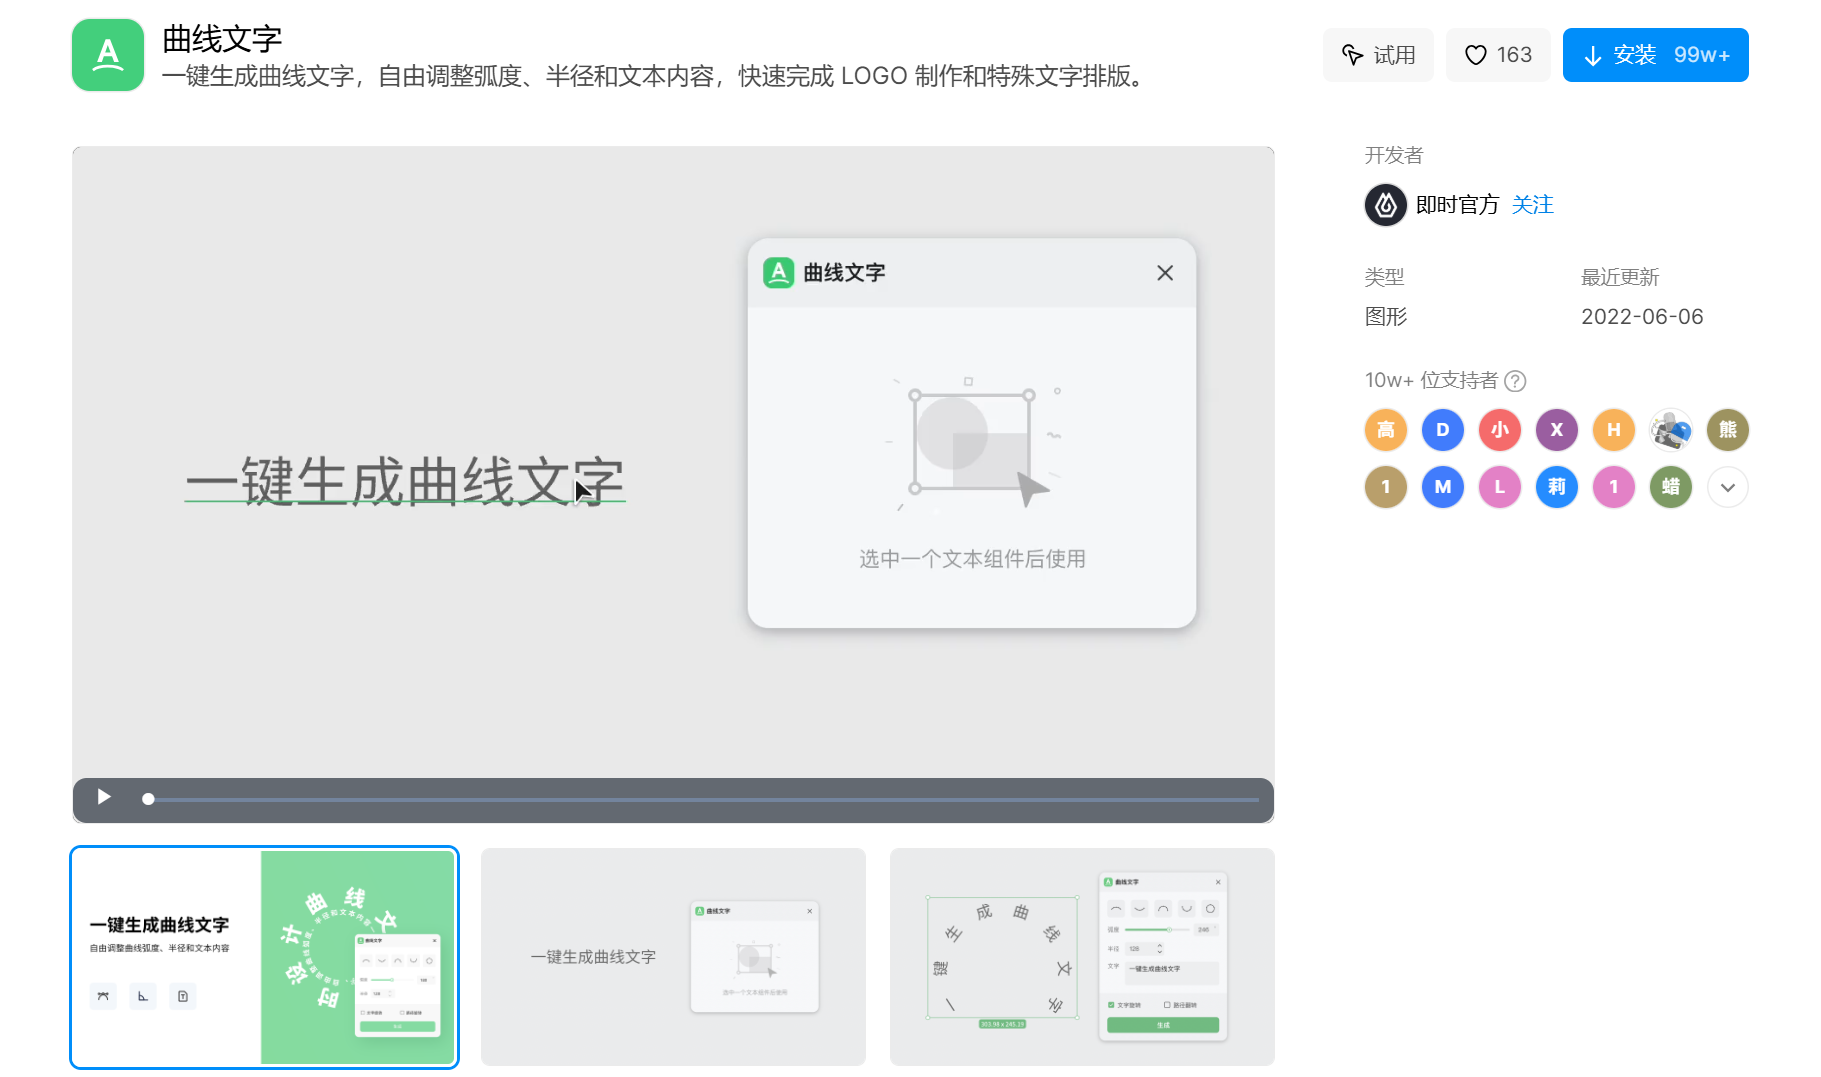
Task: Install the plugin via the 安装 button
Action: [1655, 55]
